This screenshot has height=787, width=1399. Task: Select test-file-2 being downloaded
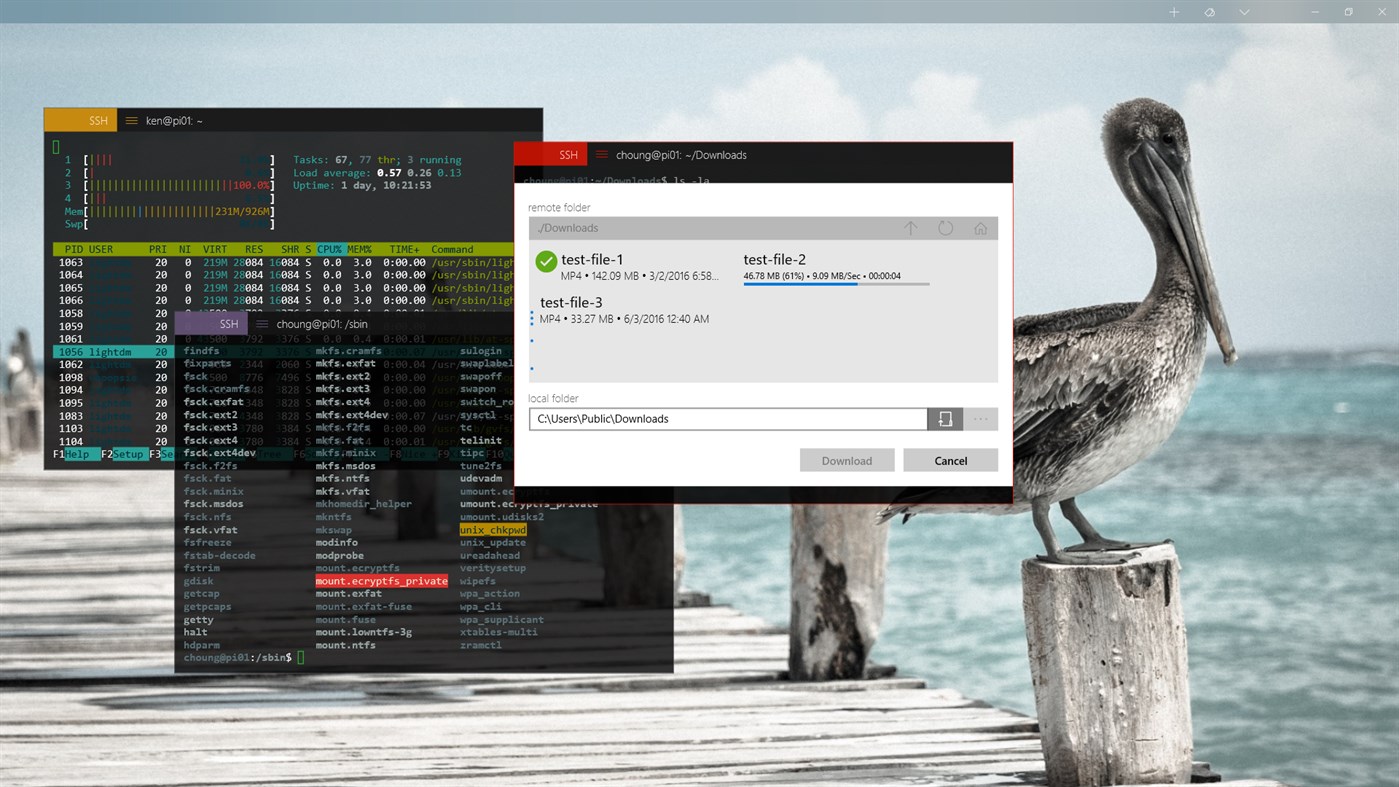[836, 267]
